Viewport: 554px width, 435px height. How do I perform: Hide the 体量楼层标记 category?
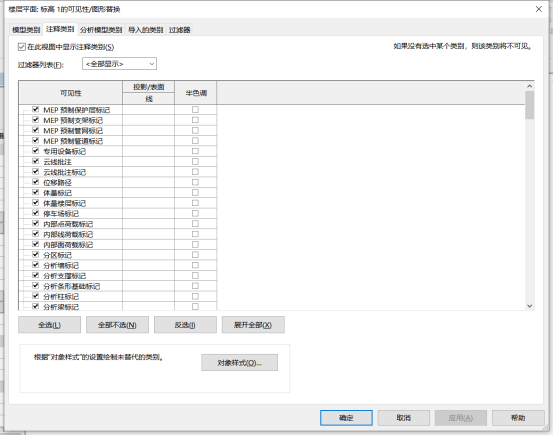point(35,202)
